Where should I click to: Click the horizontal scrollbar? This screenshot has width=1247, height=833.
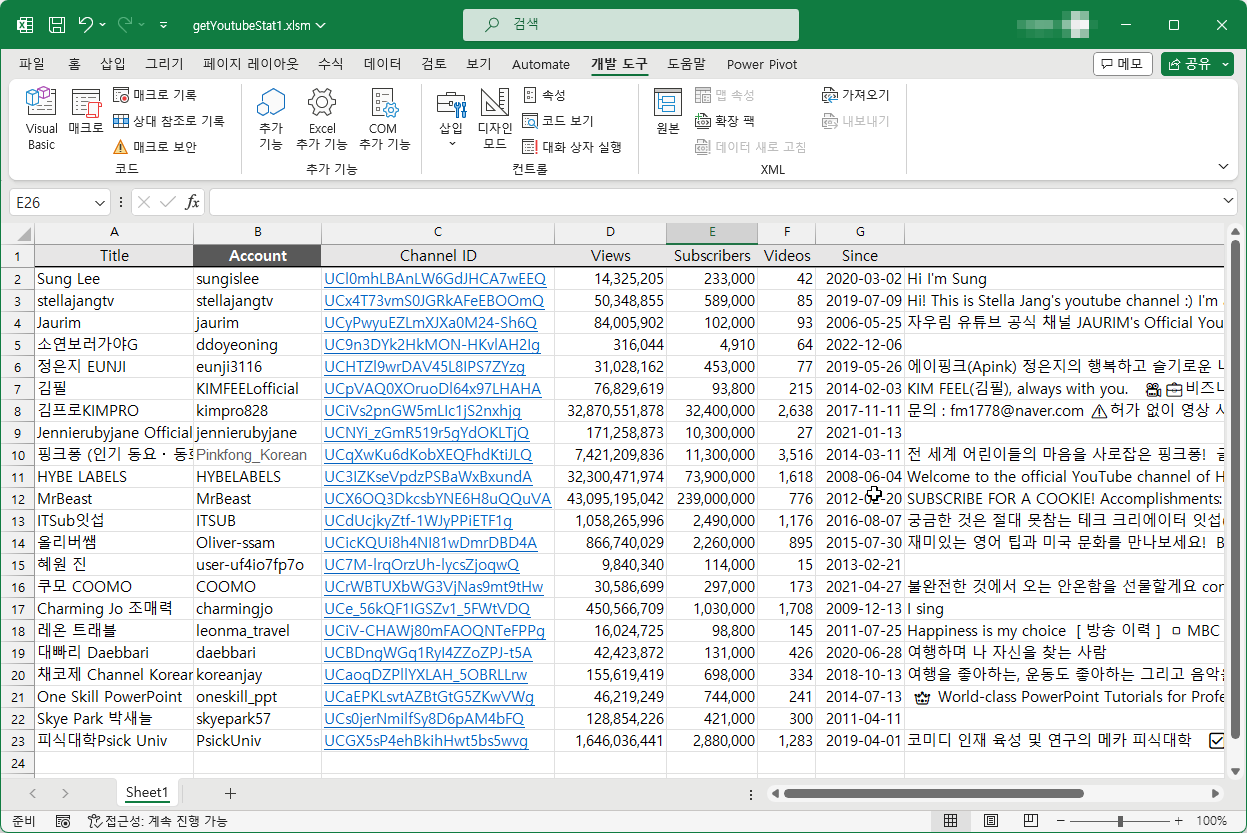coord(934,794)
